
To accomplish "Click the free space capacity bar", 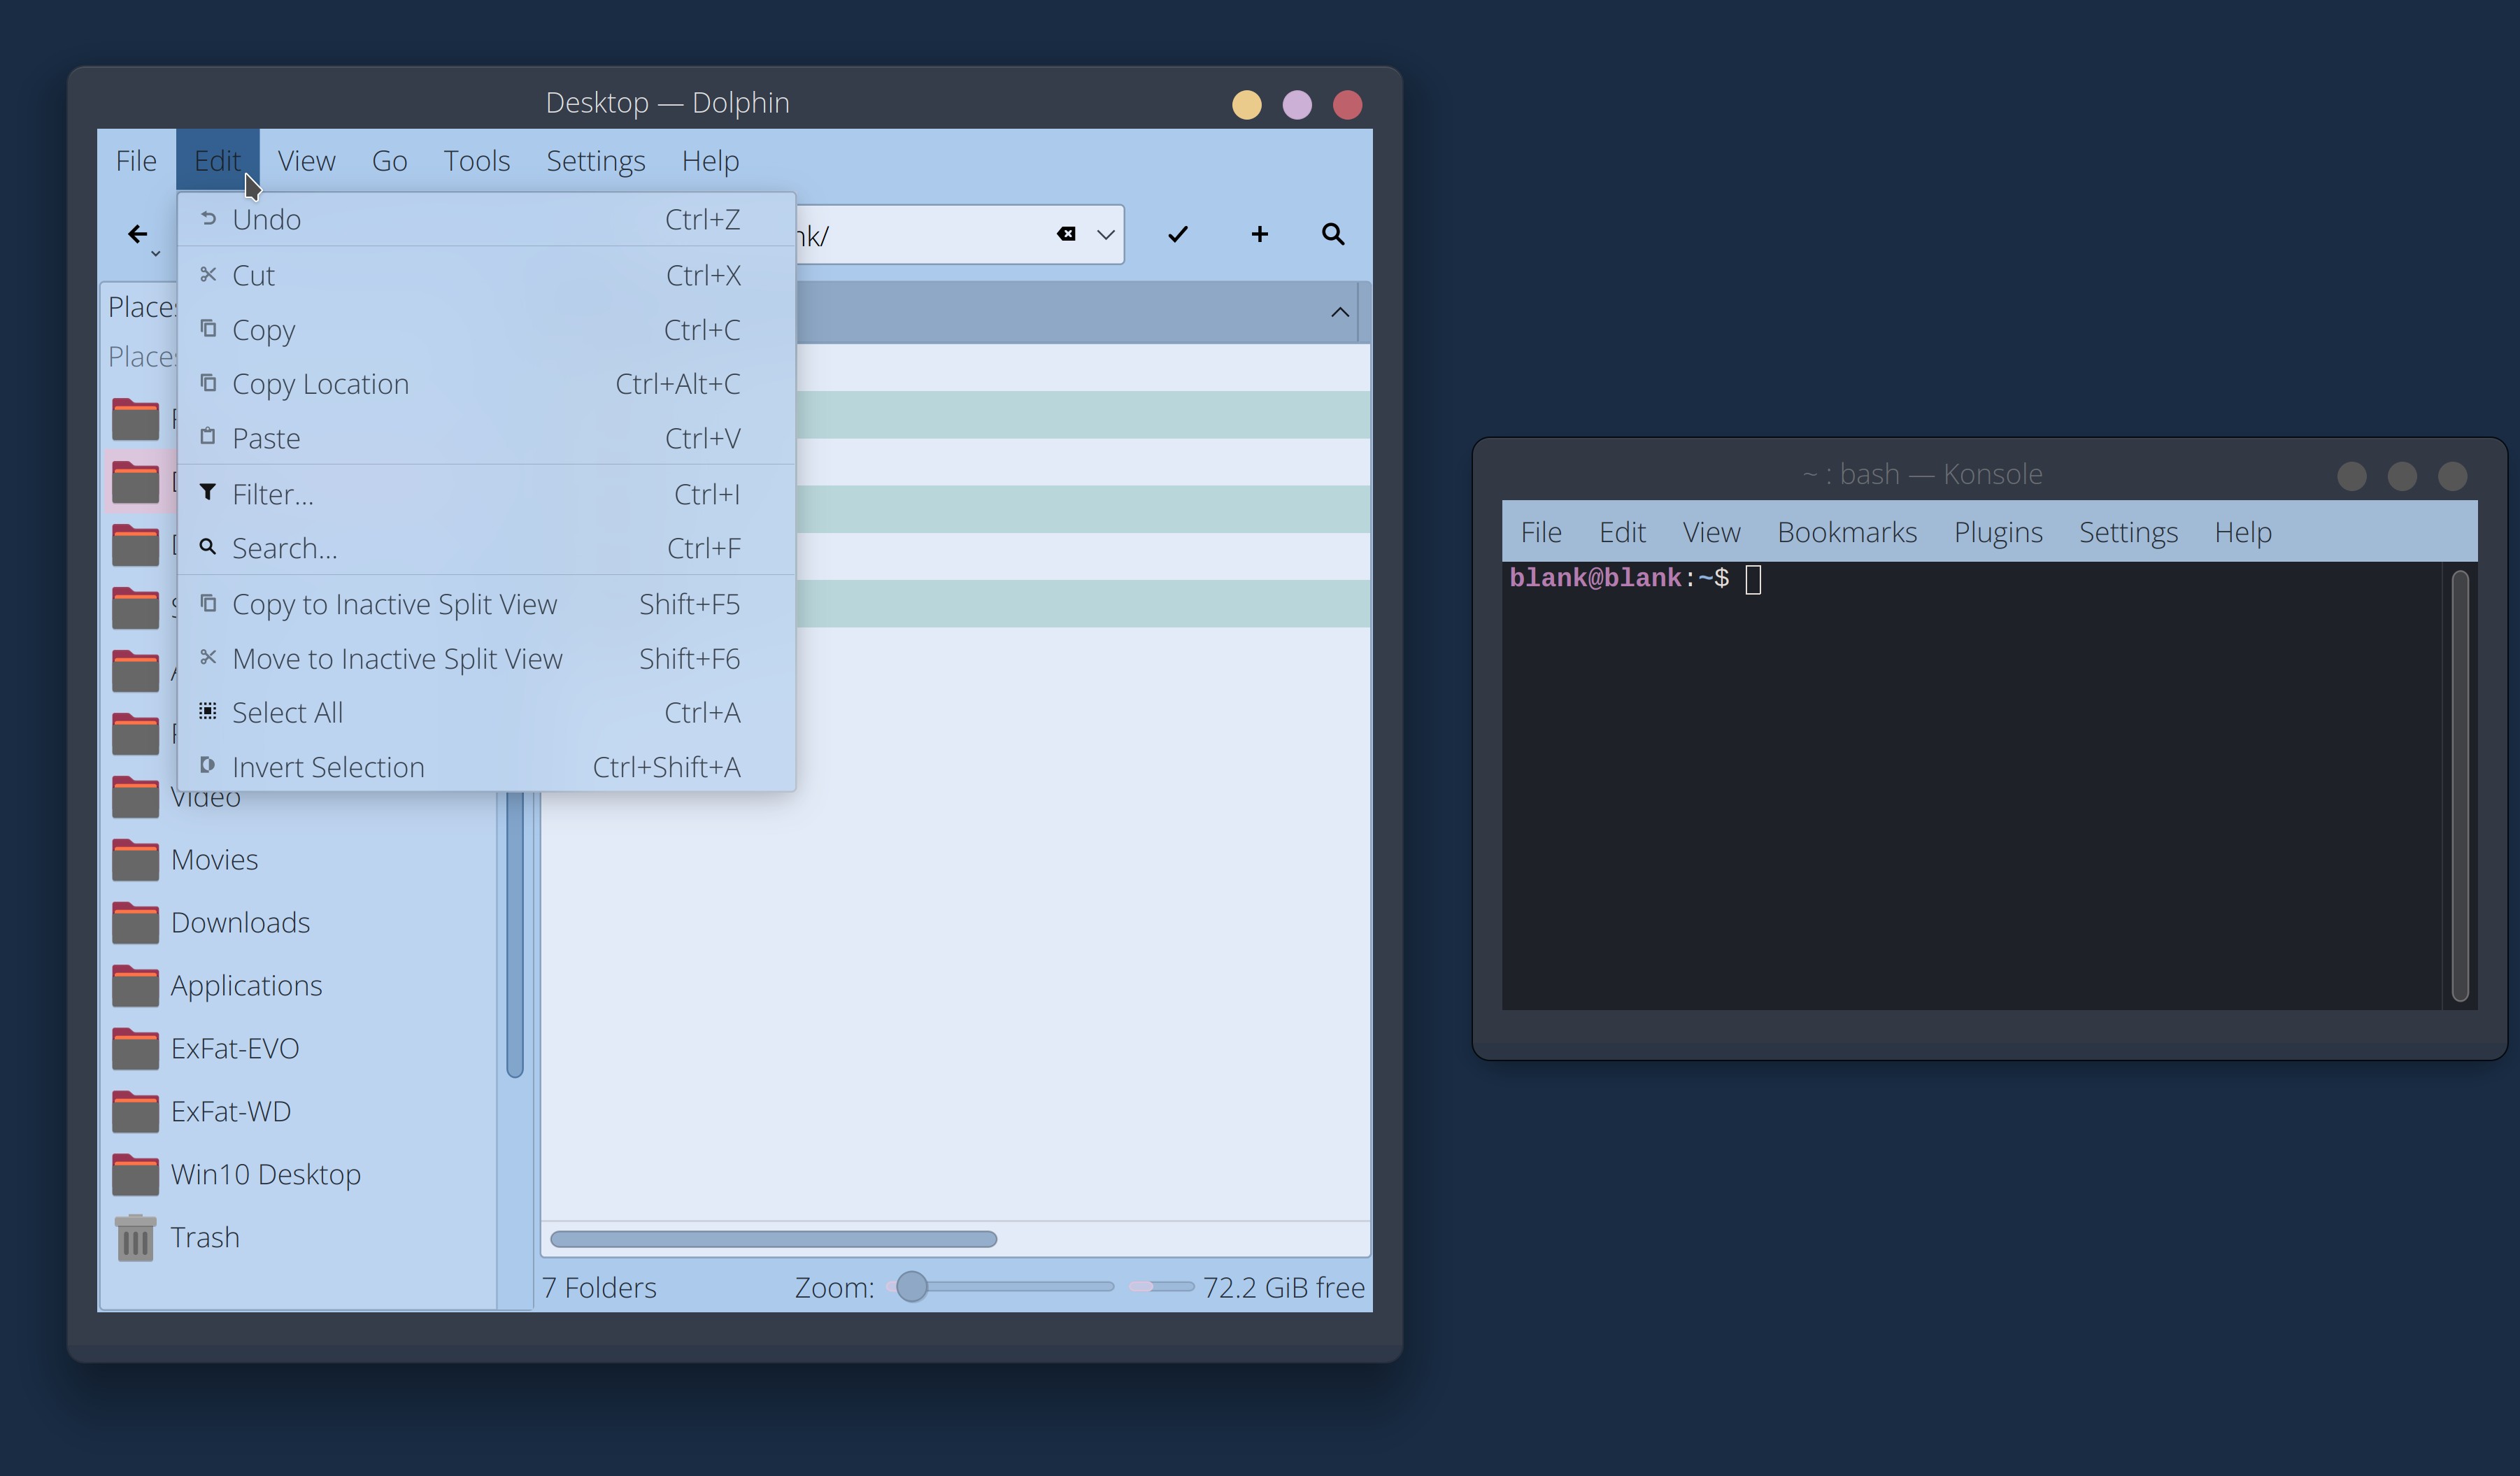I will pyautogui.click(x=1160, y=1287).
